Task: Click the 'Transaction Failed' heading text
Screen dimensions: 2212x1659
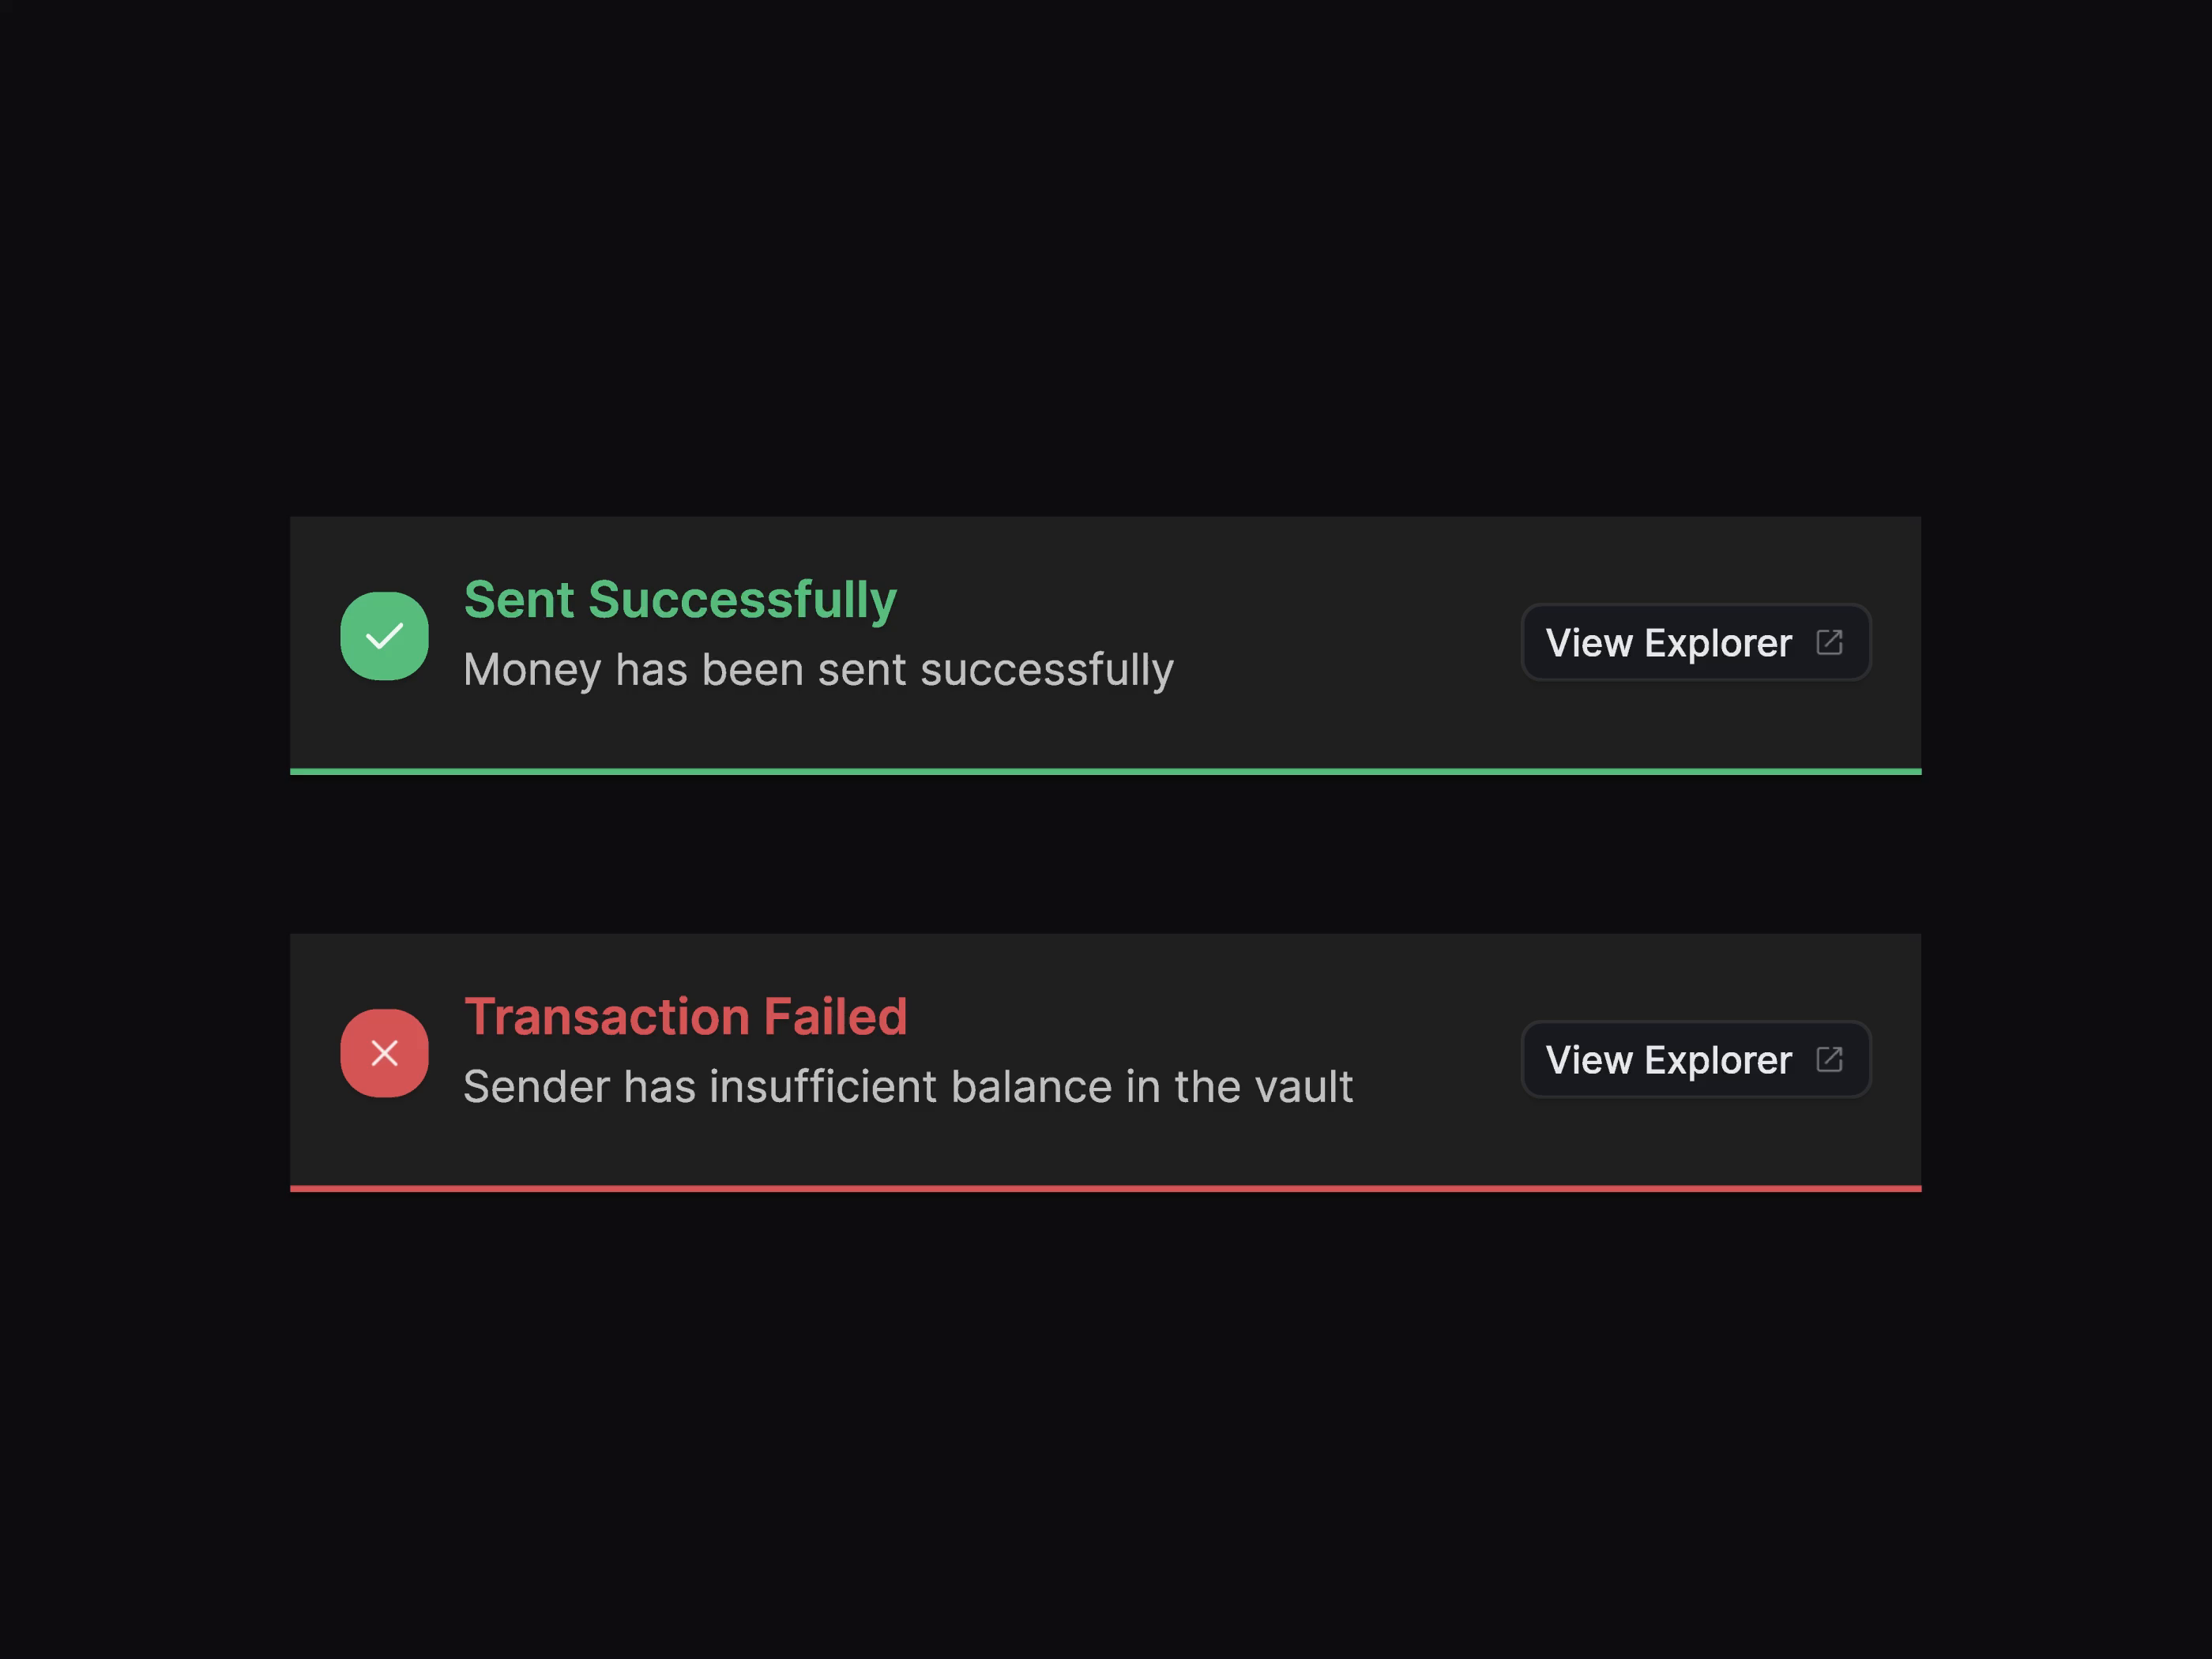Action: tap(686, 1015)
